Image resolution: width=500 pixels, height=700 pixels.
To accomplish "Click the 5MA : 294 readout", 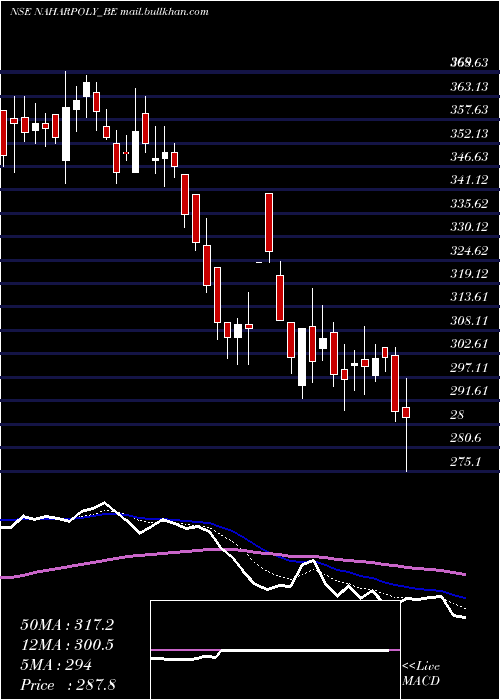I will pos(56,665).
